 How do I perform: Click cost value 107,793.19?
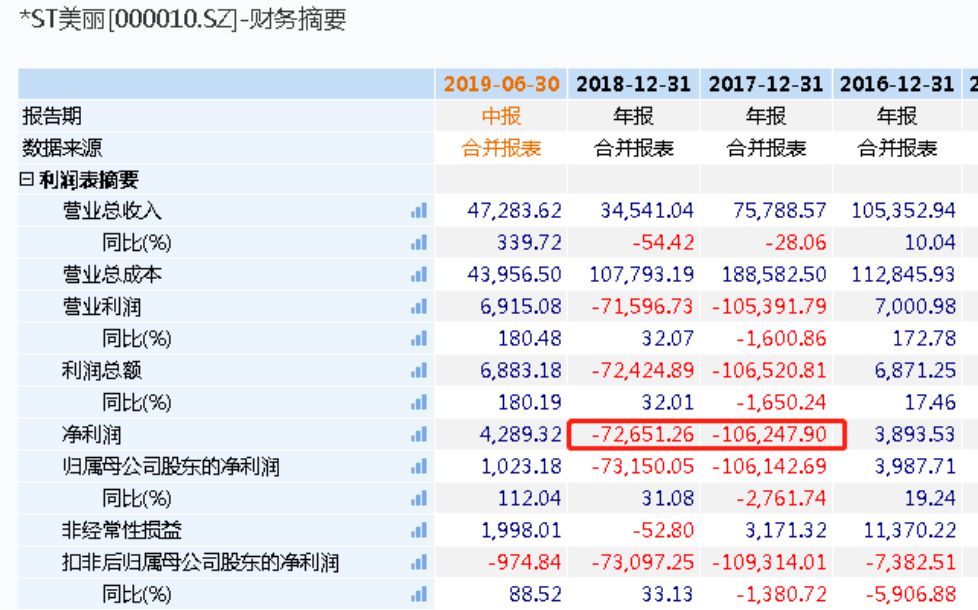coord(642,274)
